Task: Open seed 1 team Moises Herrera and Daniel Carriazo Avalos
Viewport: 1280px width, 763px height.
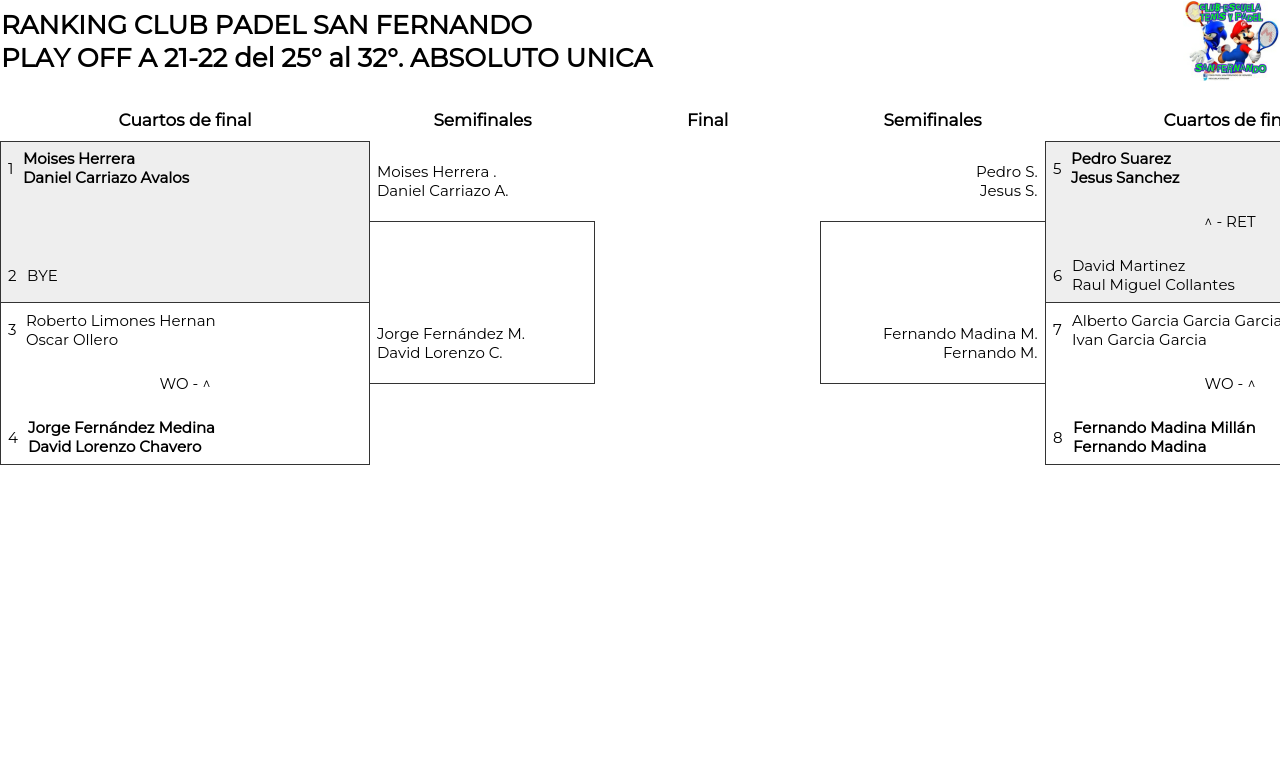Action: point(106,168)
